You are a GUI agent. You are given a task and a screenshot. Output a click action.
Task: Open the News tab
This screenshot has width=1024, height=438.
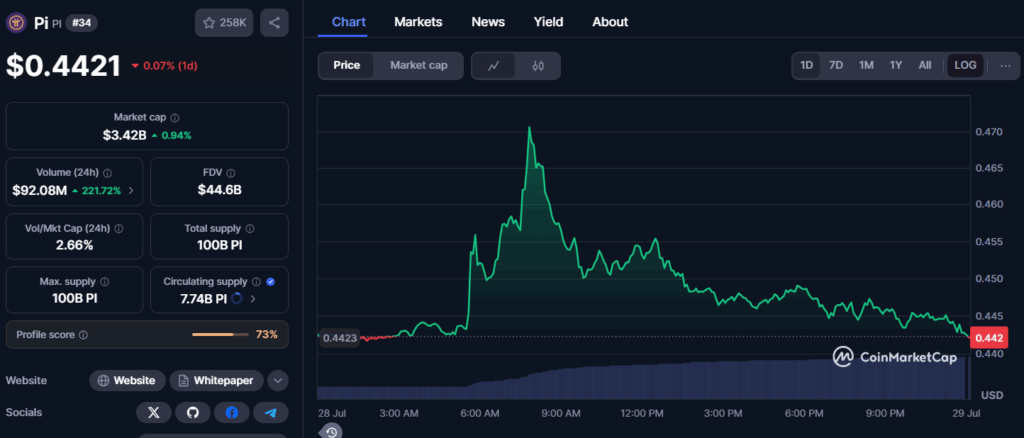point(488,22)
